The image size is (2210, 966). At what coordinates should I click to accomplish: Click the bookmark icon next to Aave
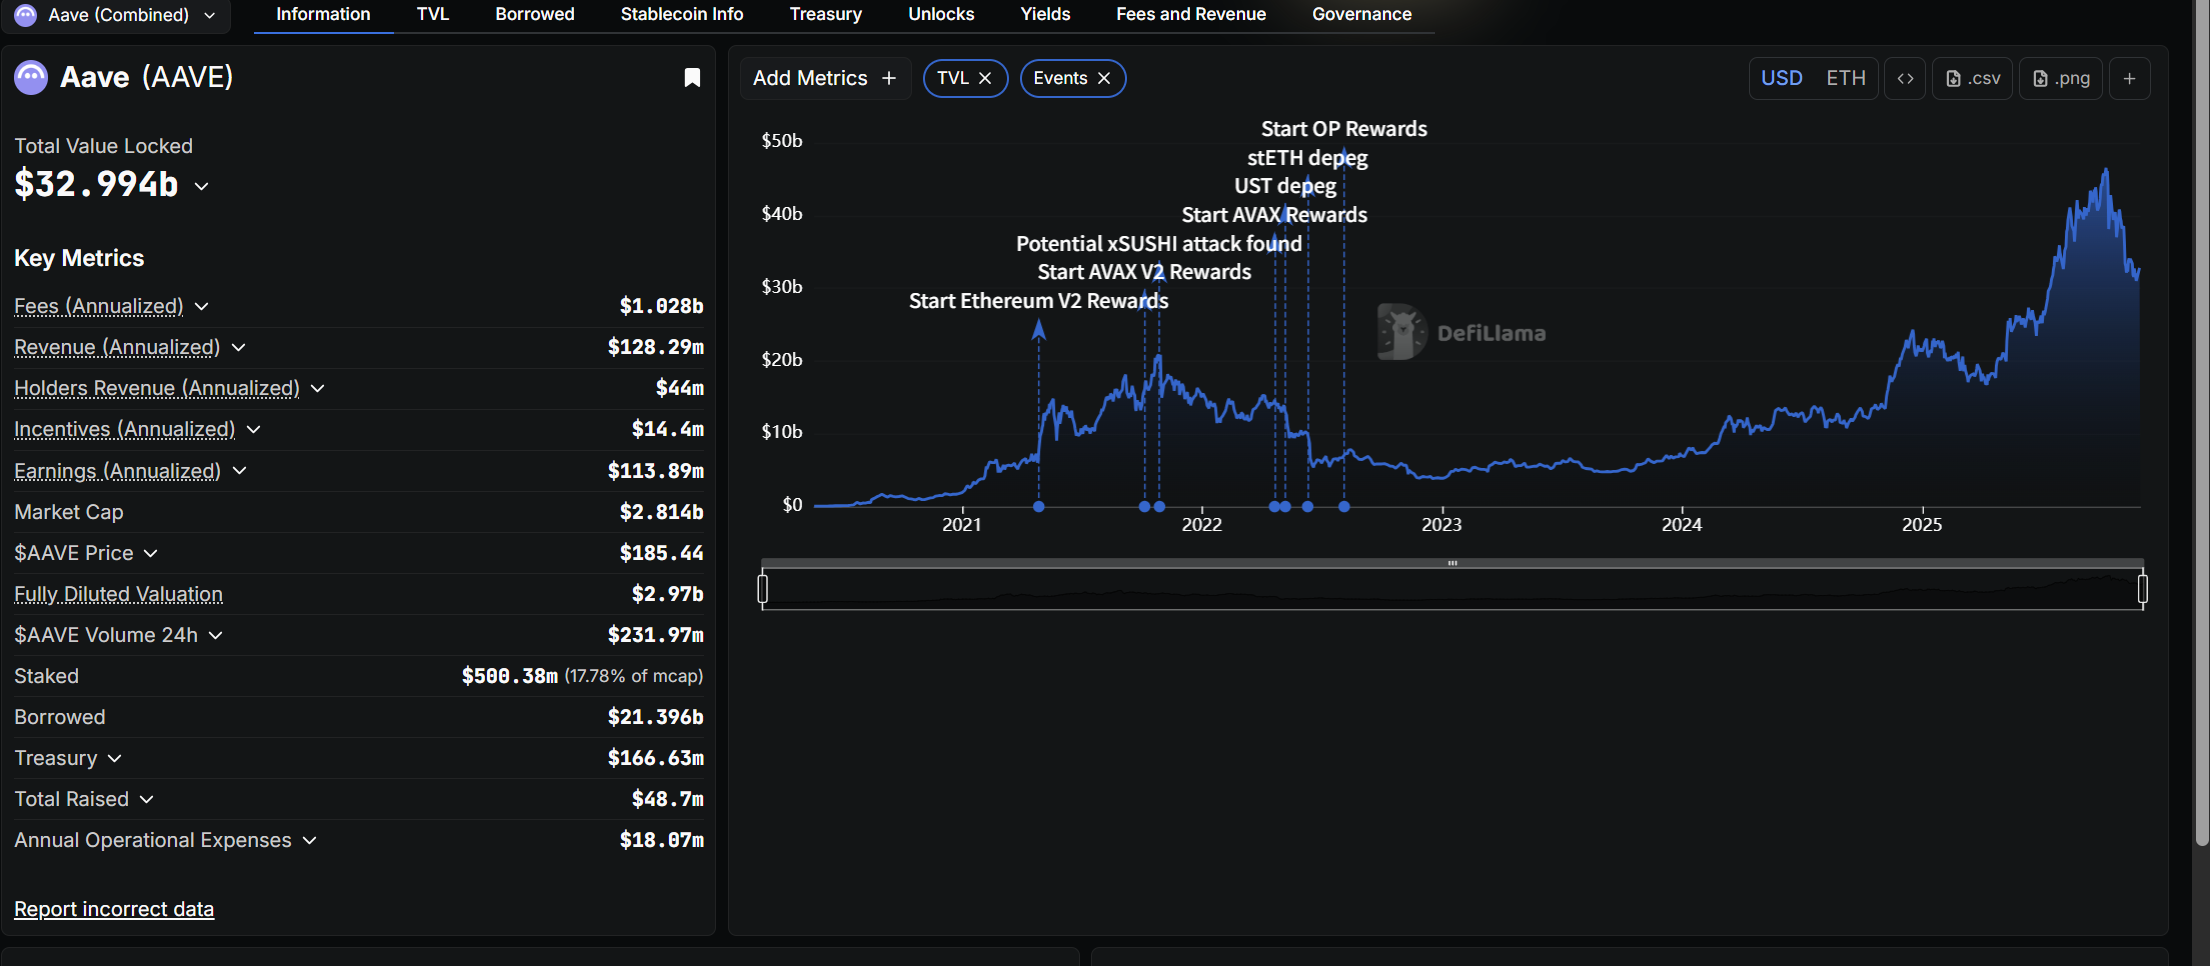(691, 78)
